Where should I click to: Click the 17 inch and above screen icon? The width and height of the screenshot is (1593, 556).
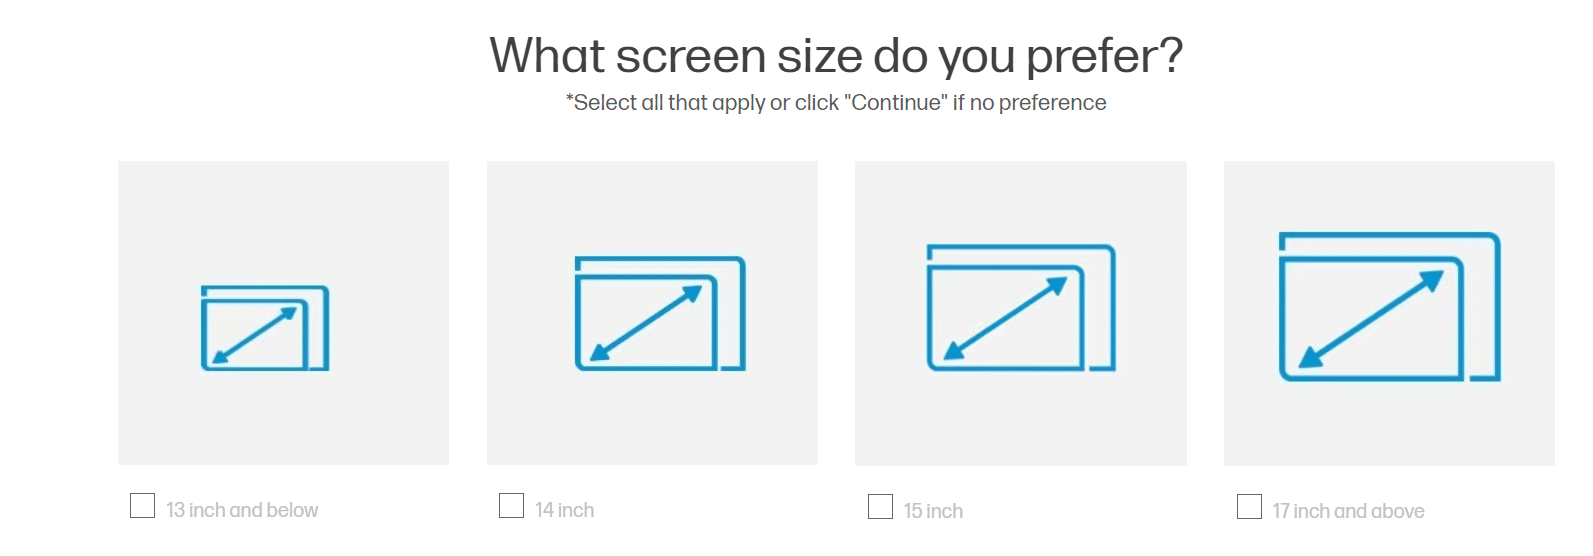pos(1389,306)
